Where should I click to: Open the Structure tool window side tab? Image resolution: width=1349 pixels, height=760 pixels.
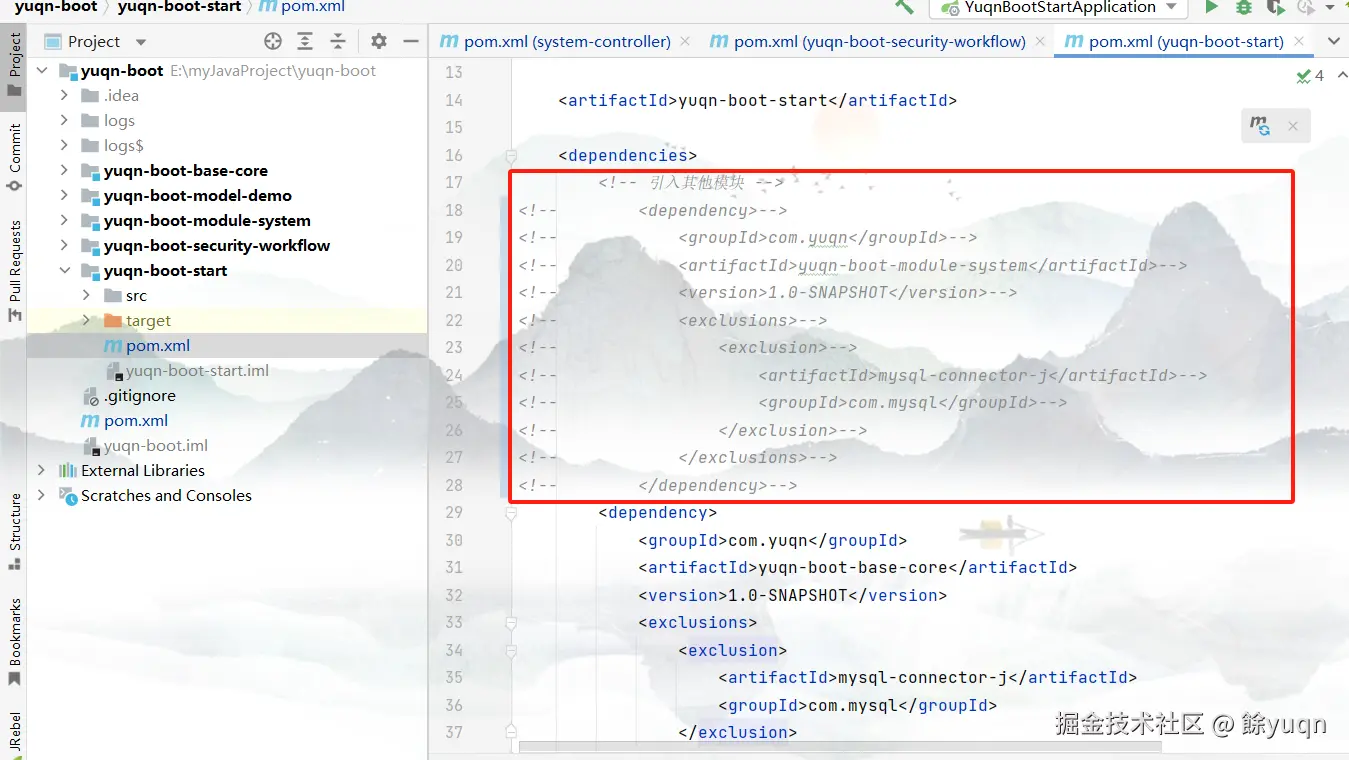tap(14, 531)
